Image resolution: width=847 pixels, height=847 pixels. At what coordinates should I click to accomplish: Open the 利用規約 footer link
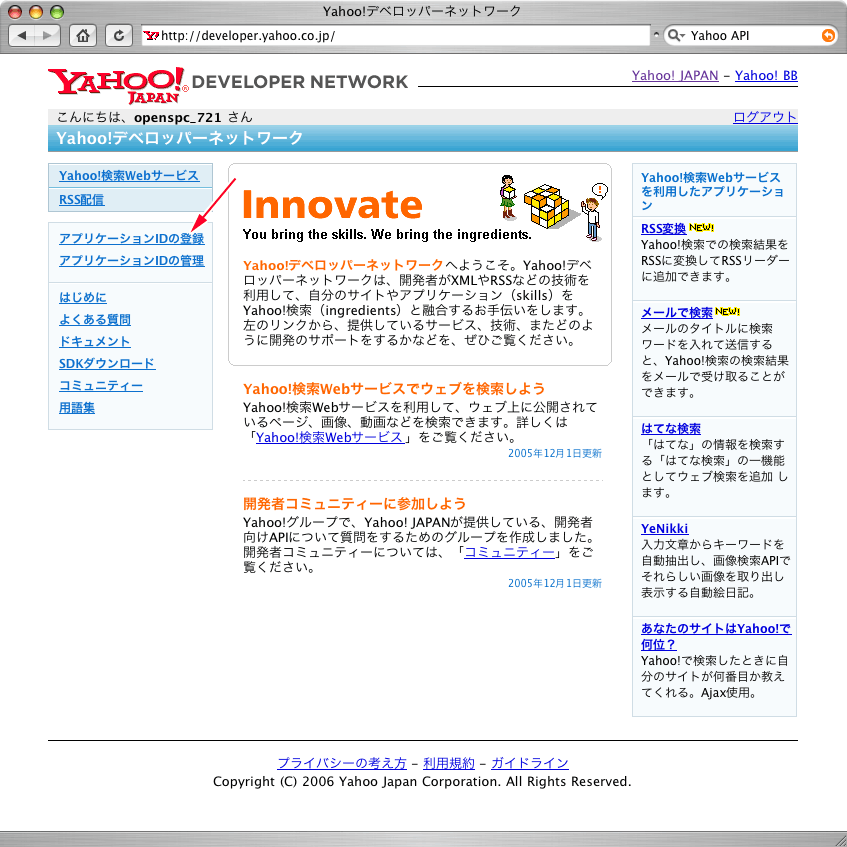(449, 763)
